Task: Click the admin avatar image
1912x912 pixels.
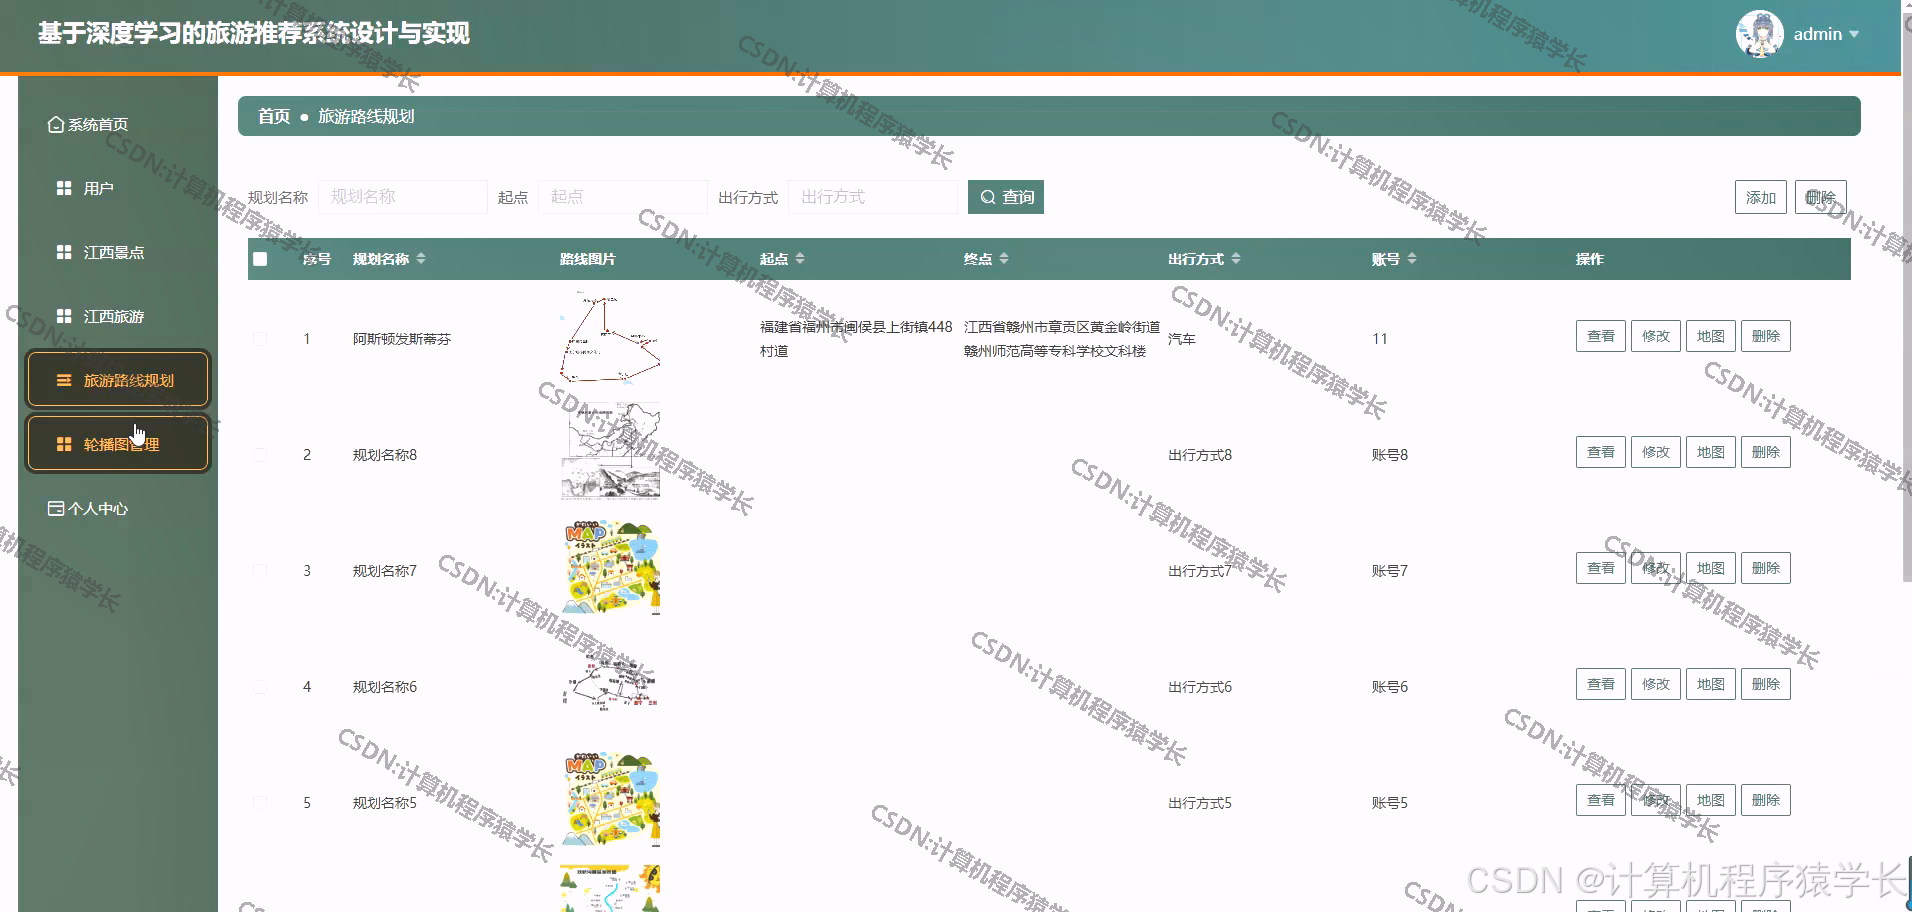Action: point(1760,34)
